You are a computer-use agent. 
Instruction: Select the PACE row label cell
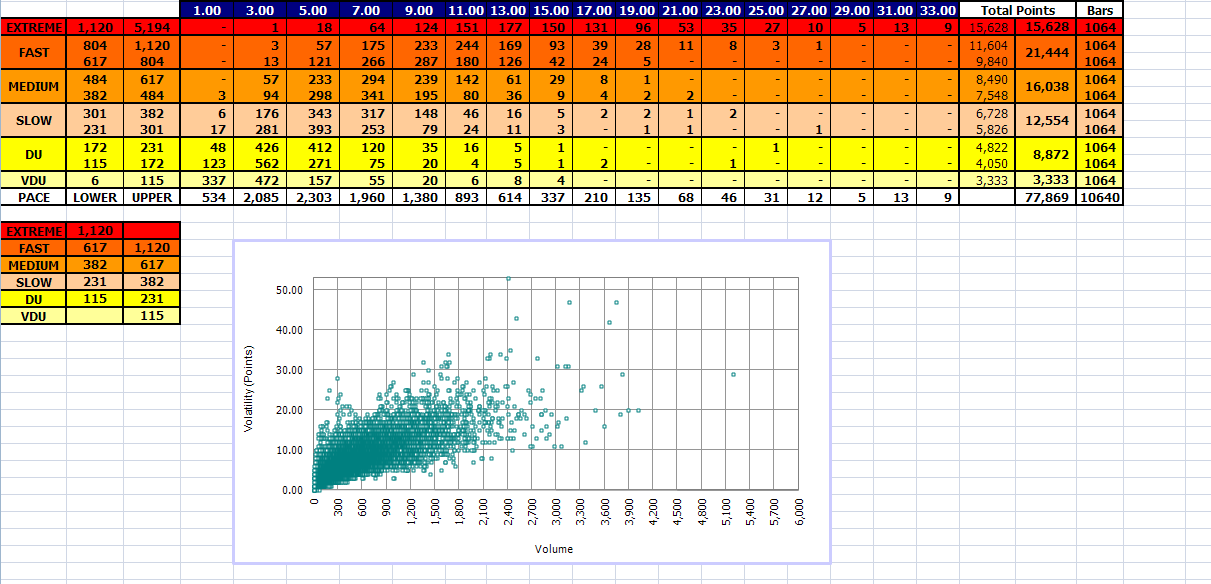pos(34,197)
